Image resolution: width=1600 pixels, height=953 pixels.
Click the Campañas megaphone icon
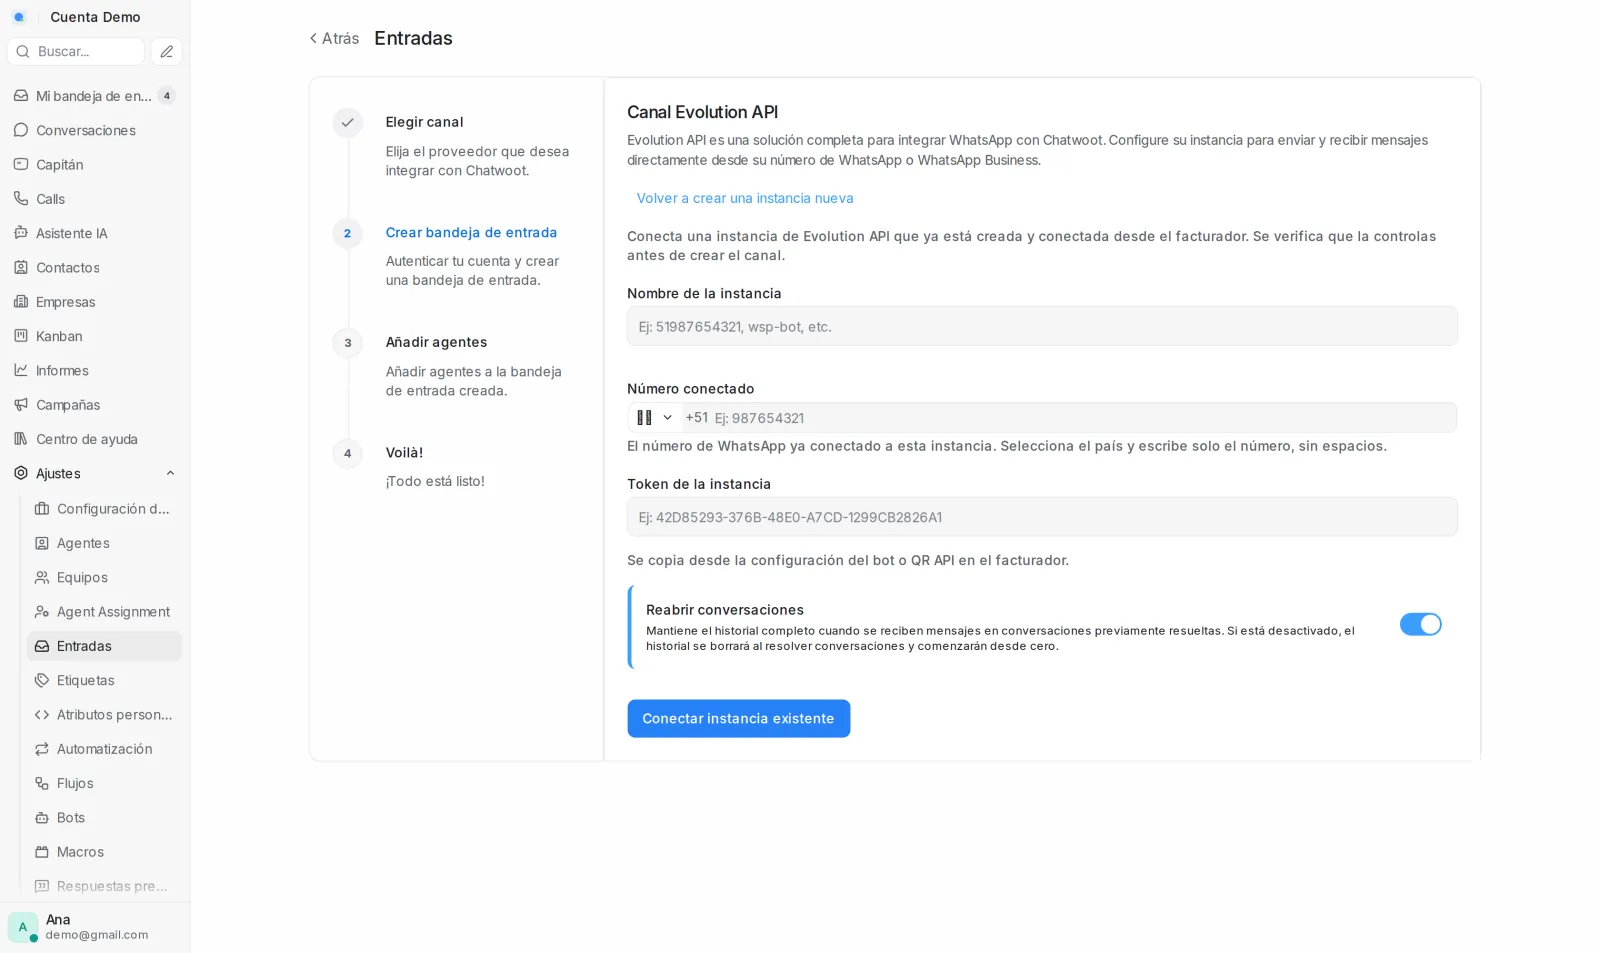point(21,405)
